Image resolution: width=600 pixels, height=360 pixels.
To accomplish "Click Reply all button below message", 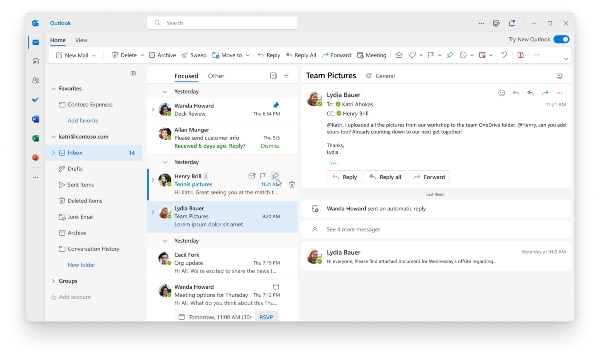I will coord(385,177).
